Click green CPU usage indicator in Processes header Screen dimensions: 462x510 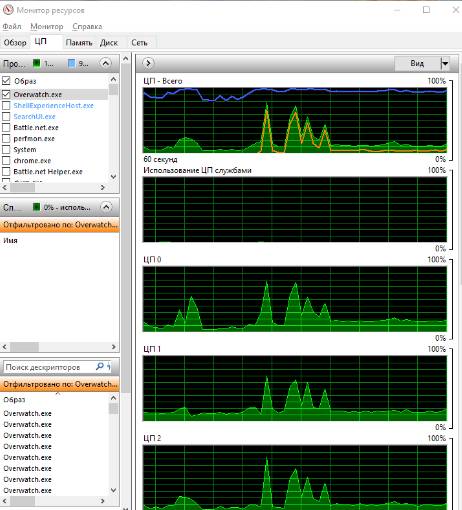36,63
